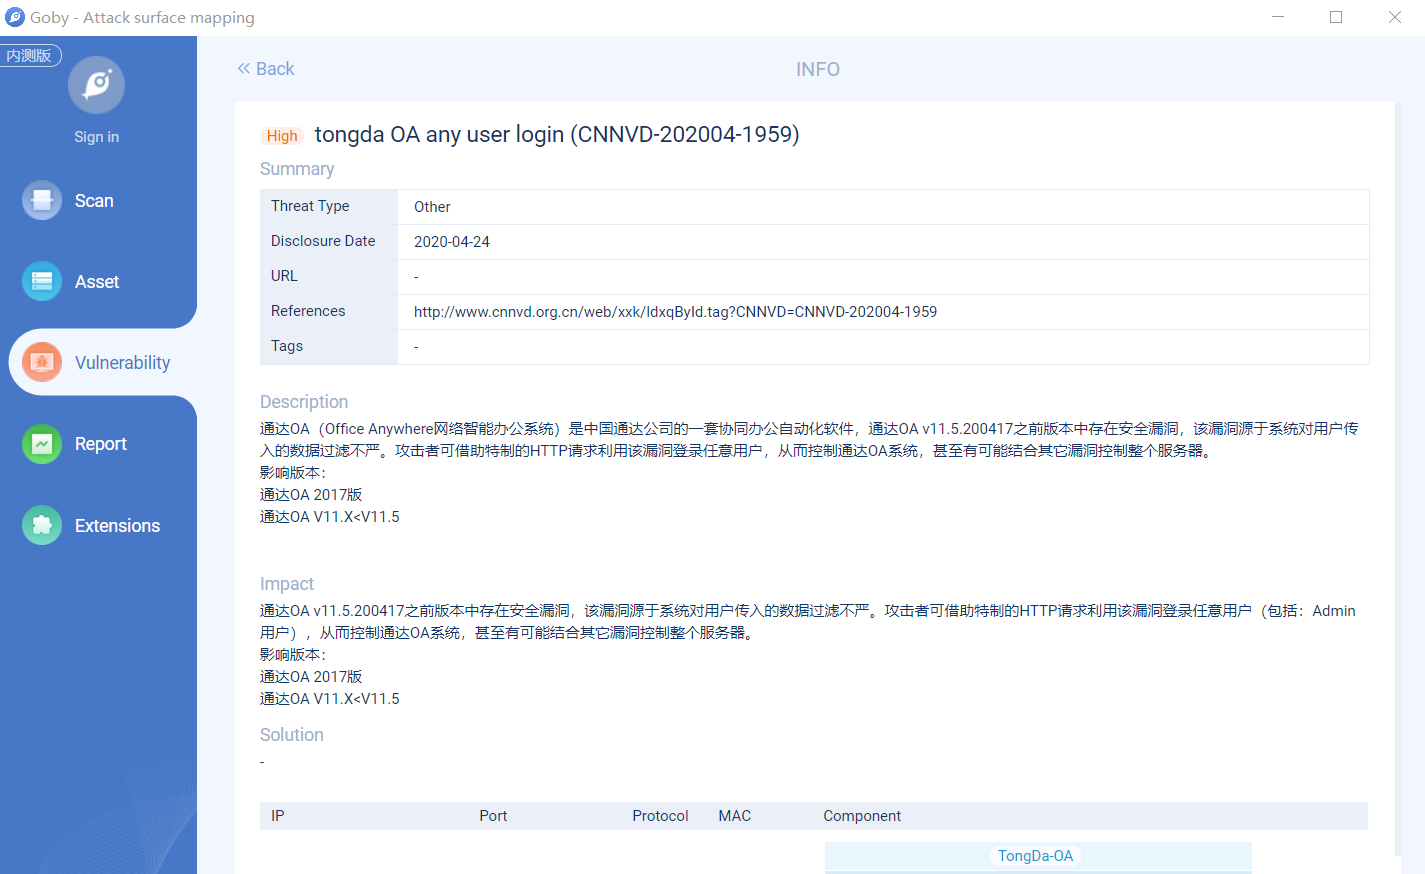The height and width of the screenshot is (874, 1425).
Task: Select the TongDa-OA component button
Action: point(1036,856)
